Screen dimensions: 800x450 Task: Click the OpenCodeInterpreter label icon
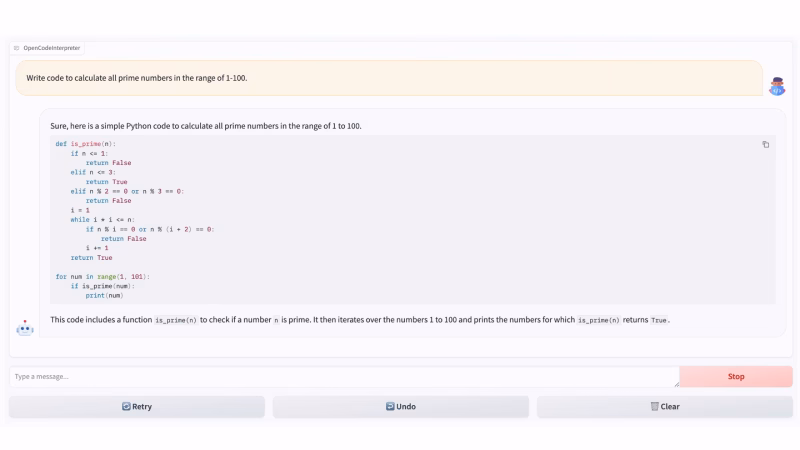(16, 48)
